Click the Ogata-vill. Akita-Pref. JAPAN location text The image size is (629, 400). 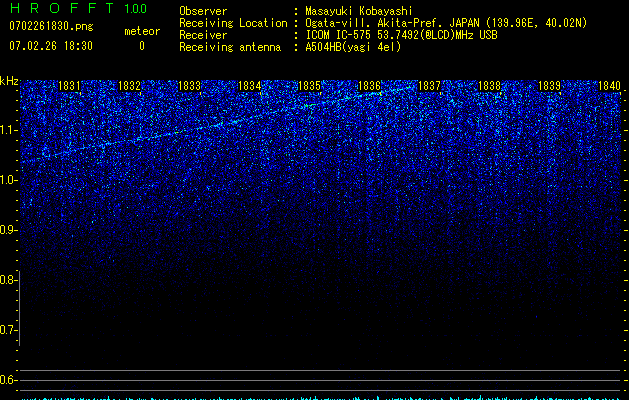click(446, 23)
